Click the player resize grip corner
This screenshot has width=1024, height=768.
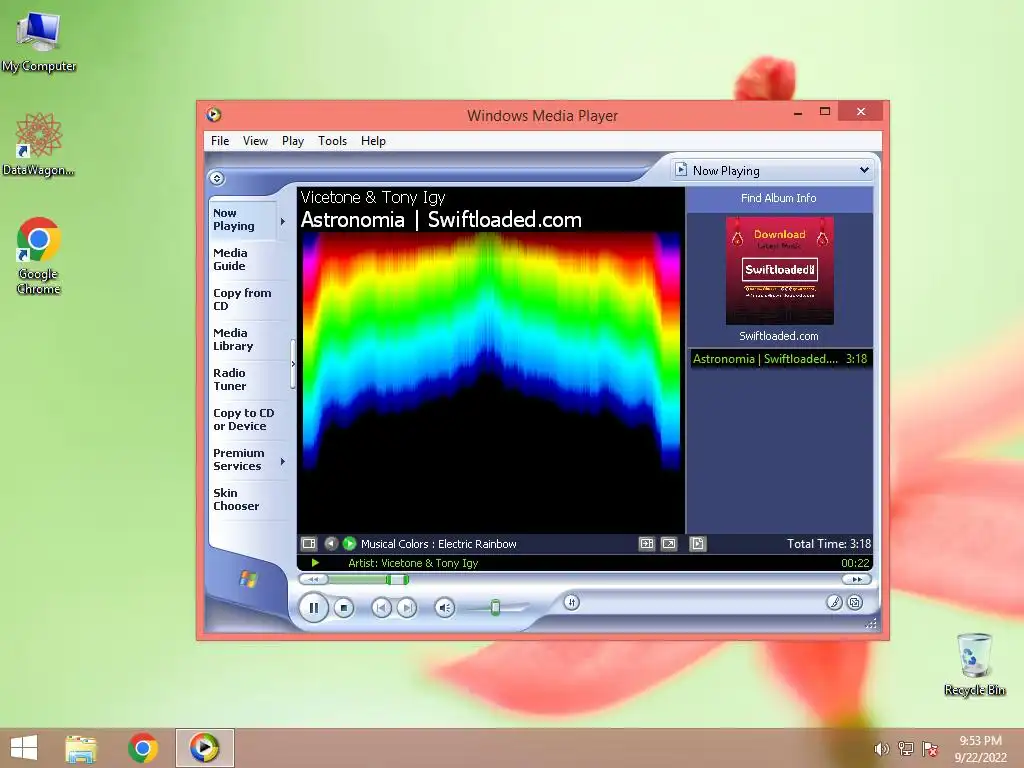[871, 624]
